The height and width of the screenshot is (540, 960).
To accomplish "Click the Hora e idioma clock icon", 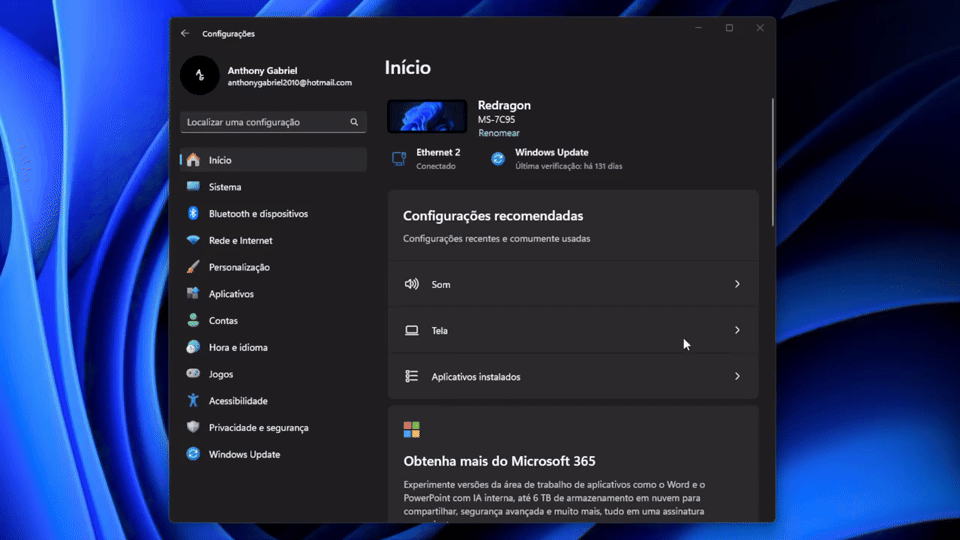I will [x=193, y=347].
